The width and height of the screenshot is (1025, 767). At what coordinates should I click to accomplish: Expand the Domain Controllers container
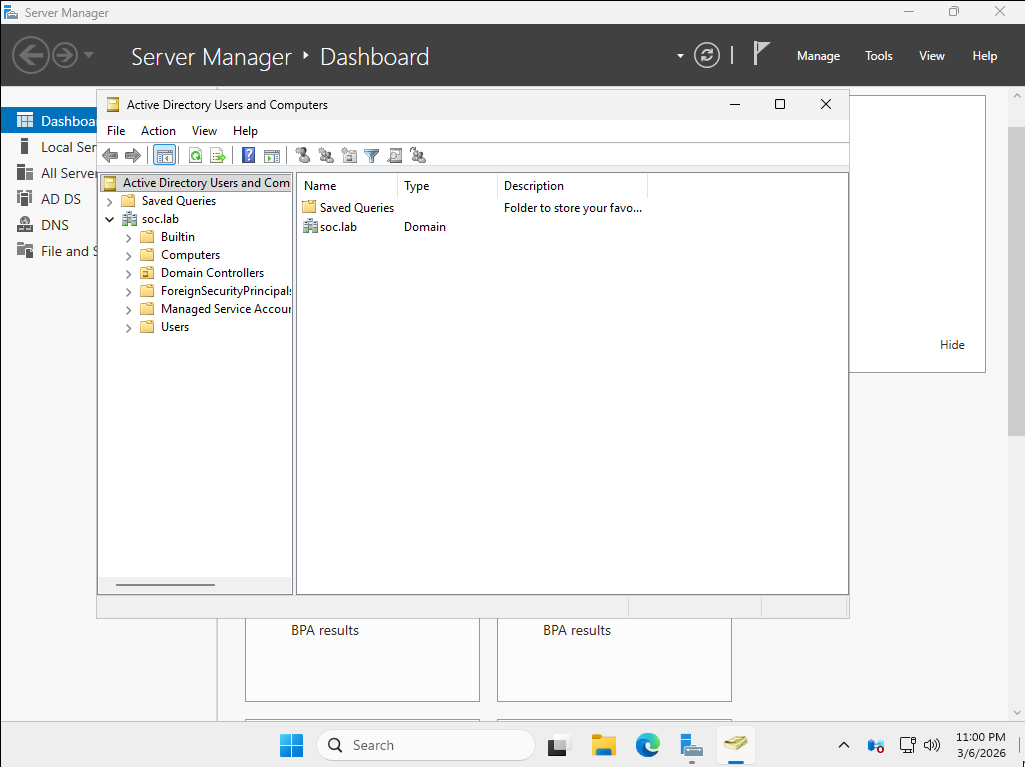point(129,273)
